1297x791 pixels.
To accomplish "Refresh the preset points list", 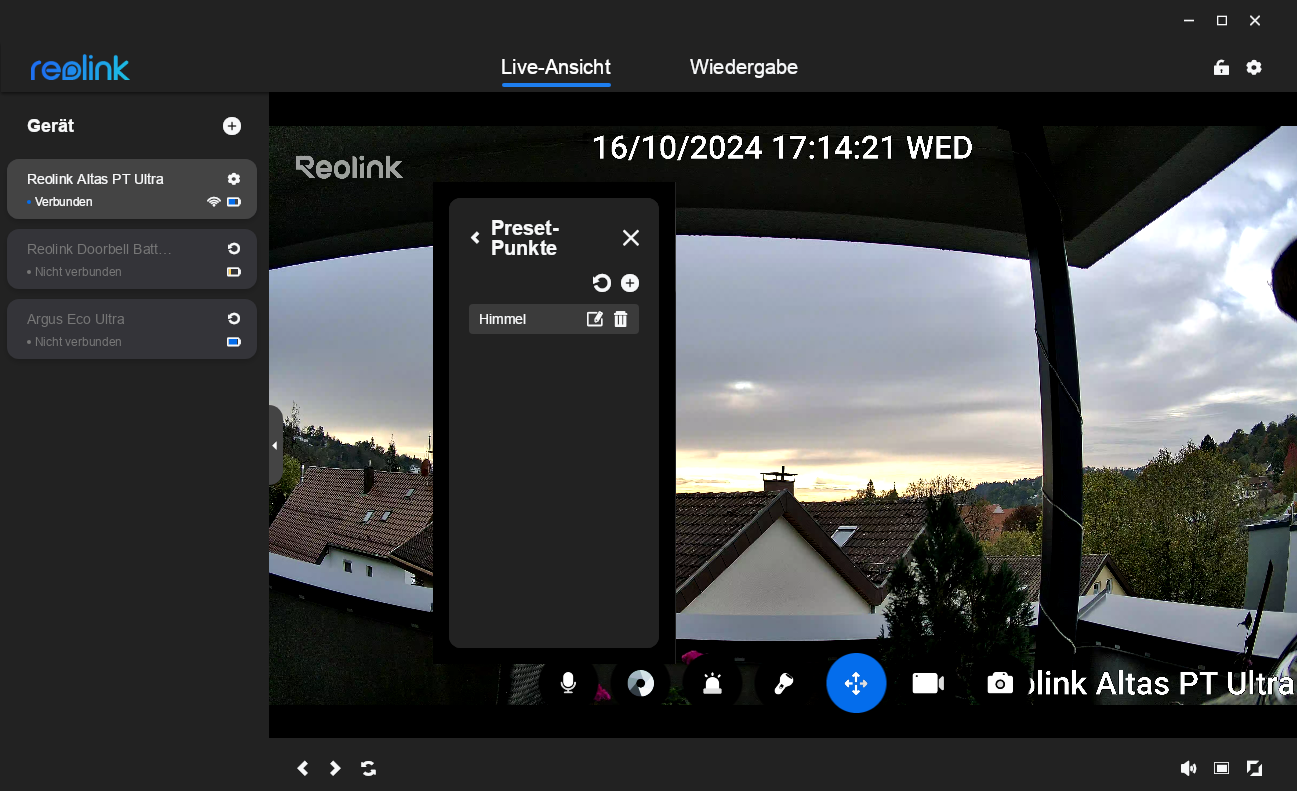I will click(602, 284).
